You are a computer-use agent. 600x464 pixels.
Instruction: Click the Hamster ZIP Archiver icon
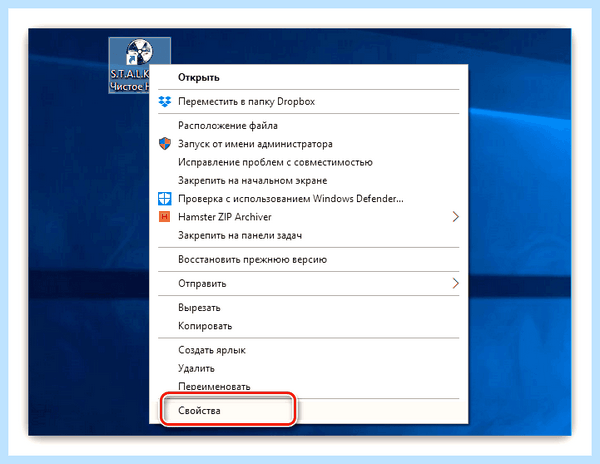[165, 217]
